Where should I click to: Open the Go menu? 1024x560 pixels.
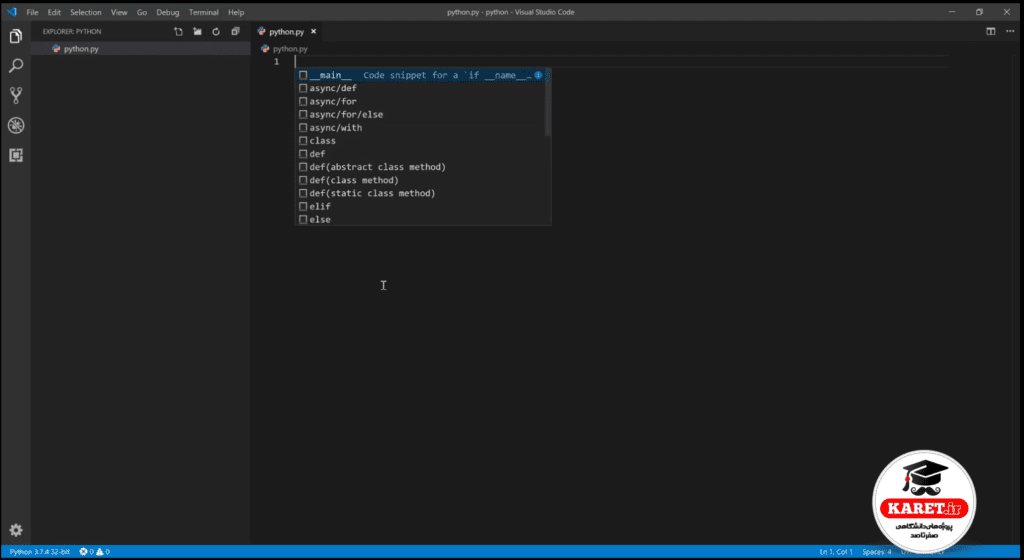click(142, 12)
